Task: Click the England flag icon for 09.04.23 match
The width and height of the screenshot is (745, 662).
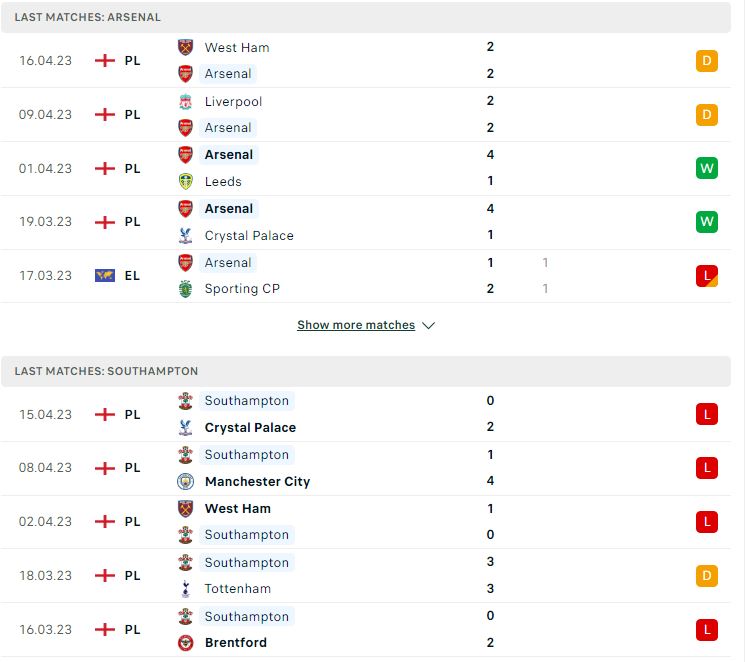Action: [105, 115]
